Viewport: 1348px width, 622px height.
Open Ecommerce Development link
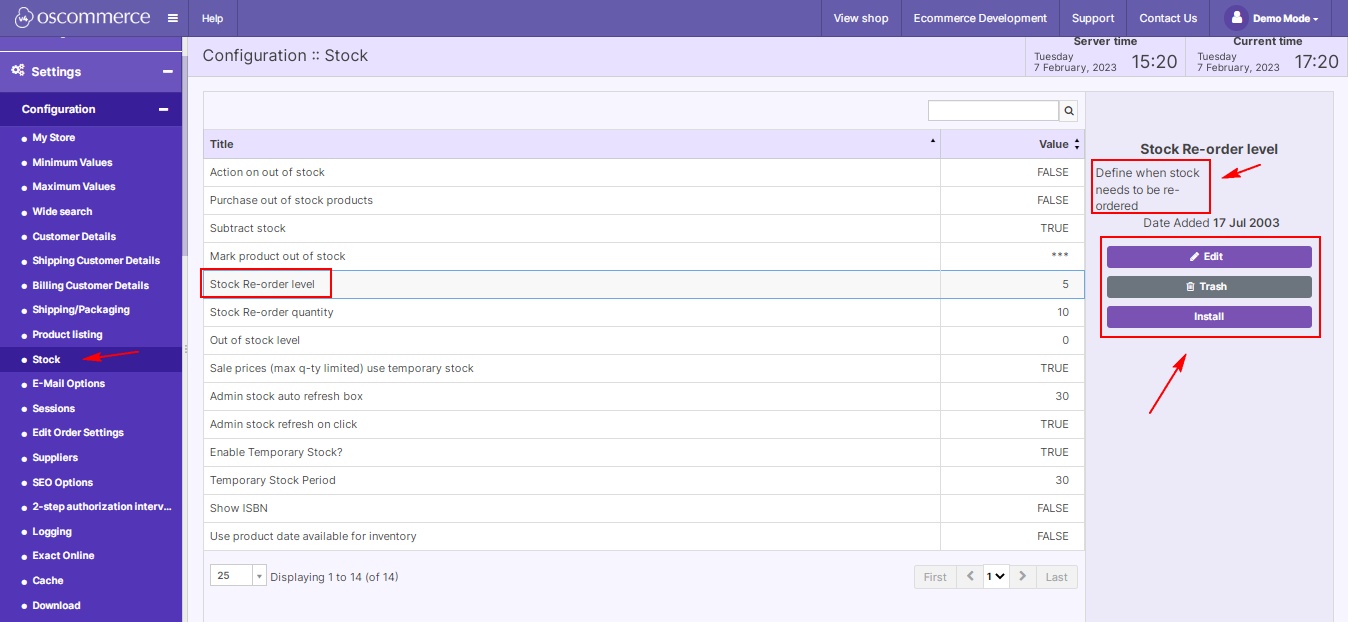(x=980, y=18)
